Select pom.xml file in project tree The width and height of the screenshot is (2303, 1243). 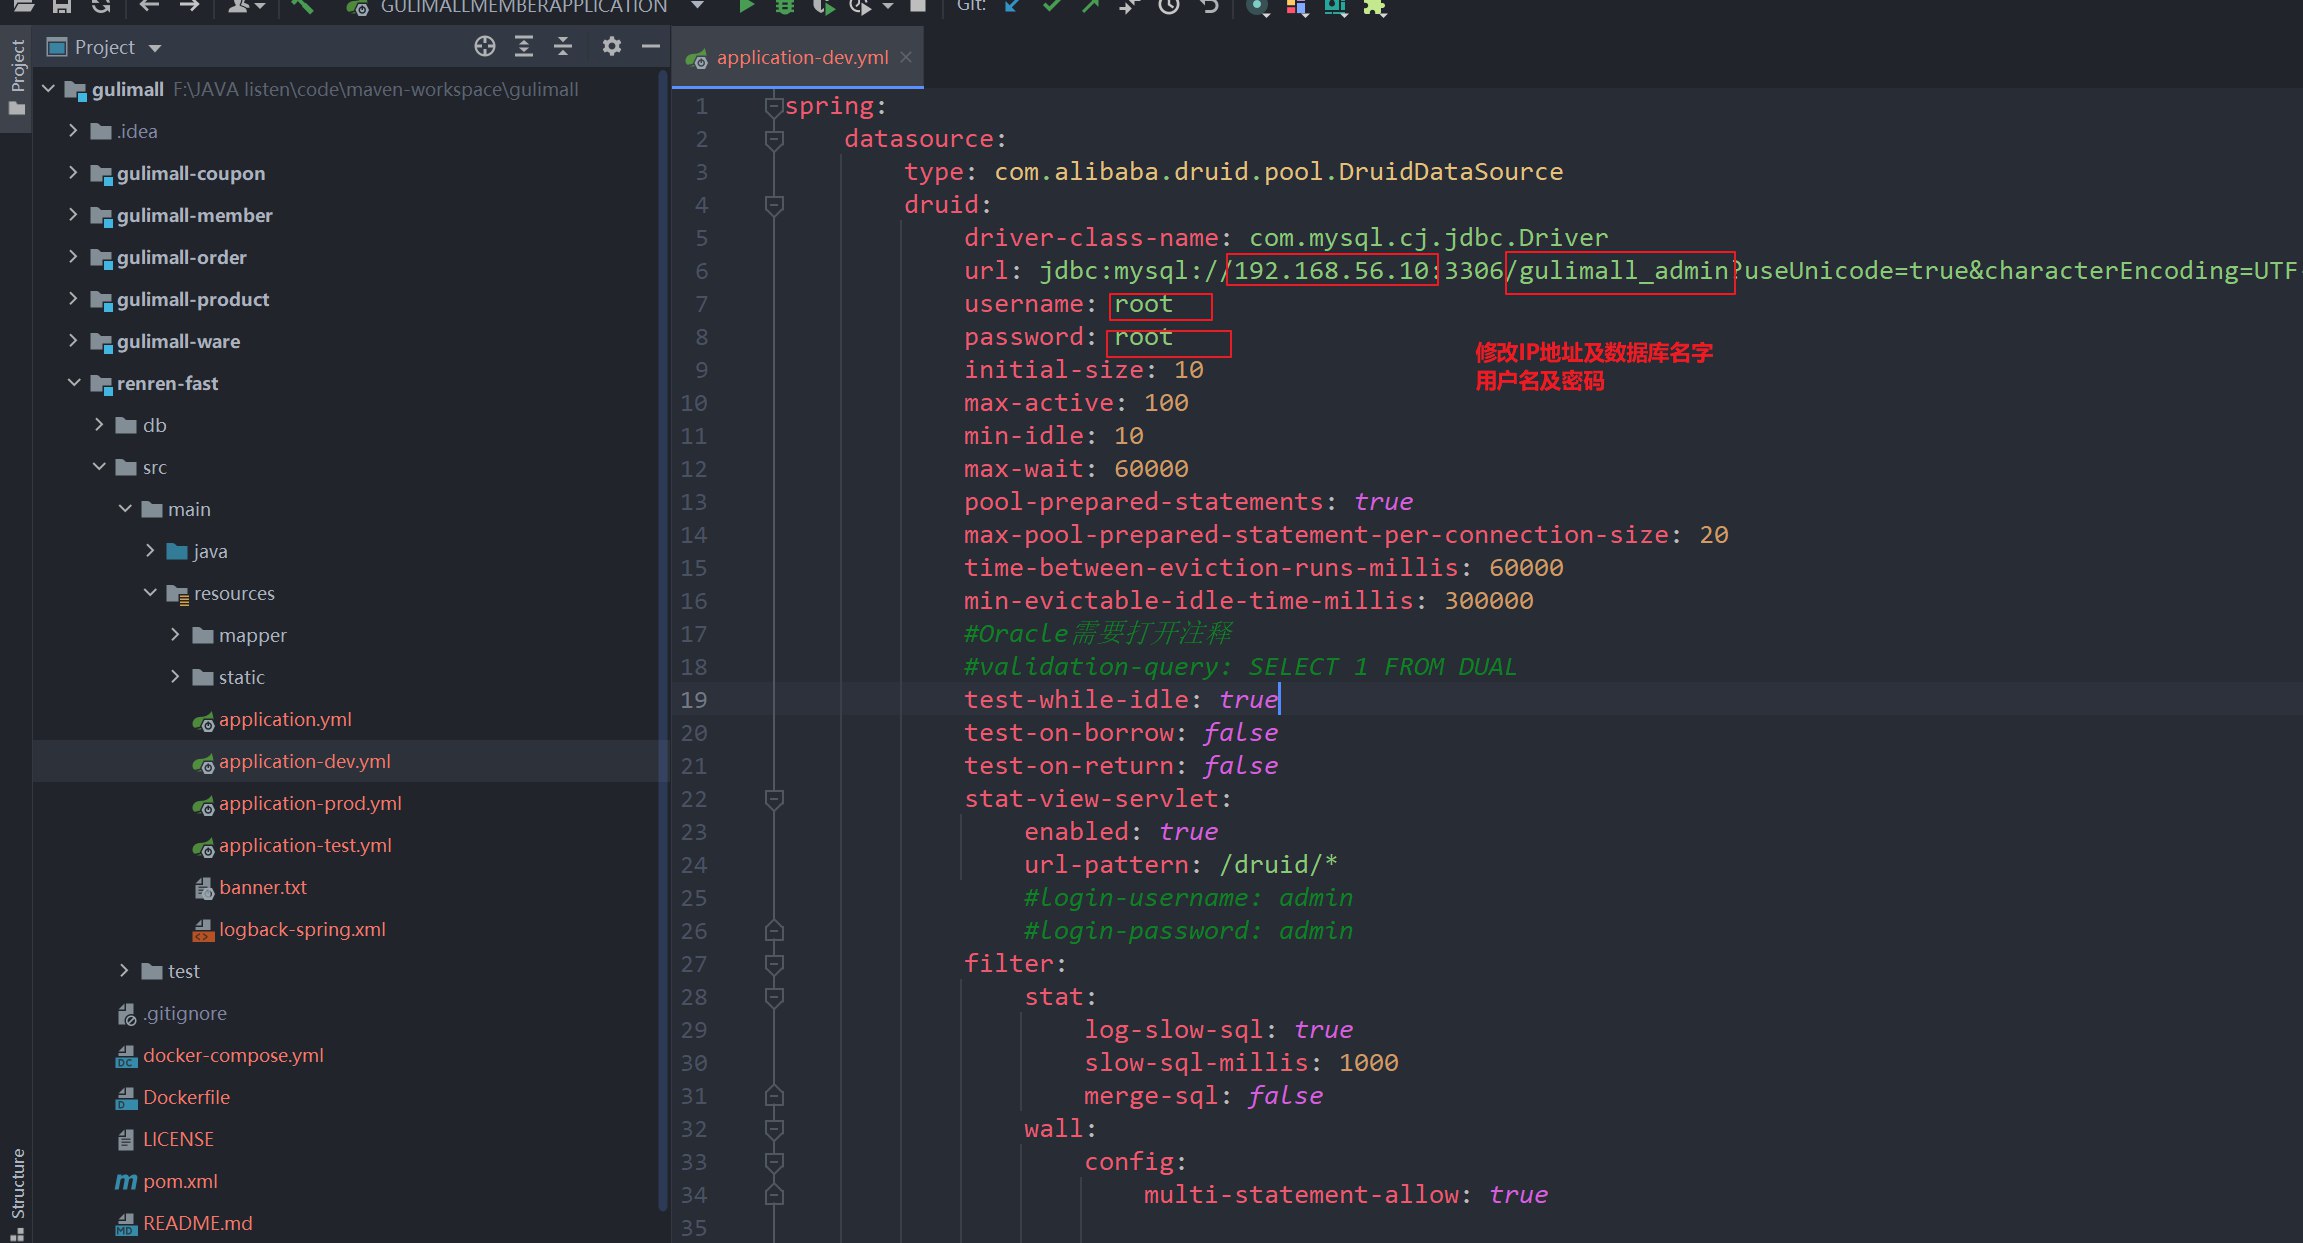(180, 1182)
